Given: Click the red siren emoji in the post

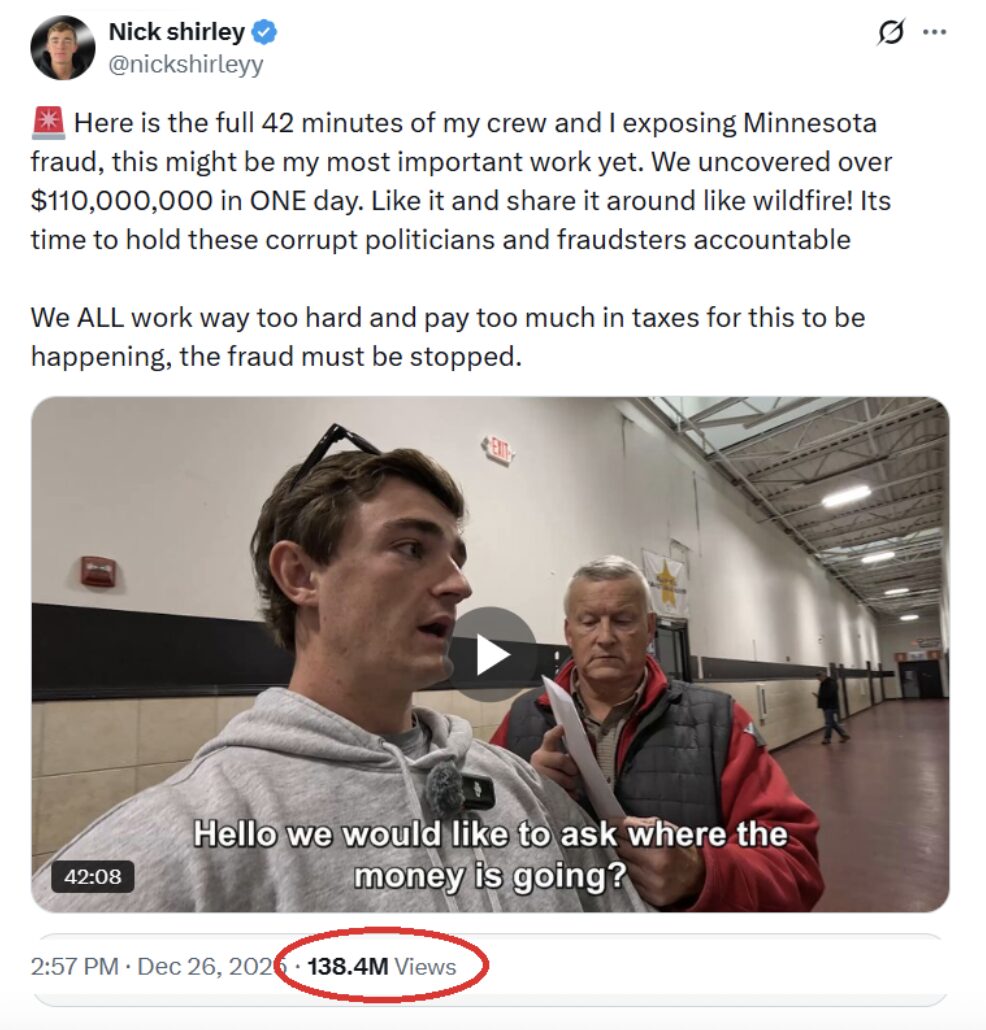Looking at the screenshot, I should tap(48, 124).
